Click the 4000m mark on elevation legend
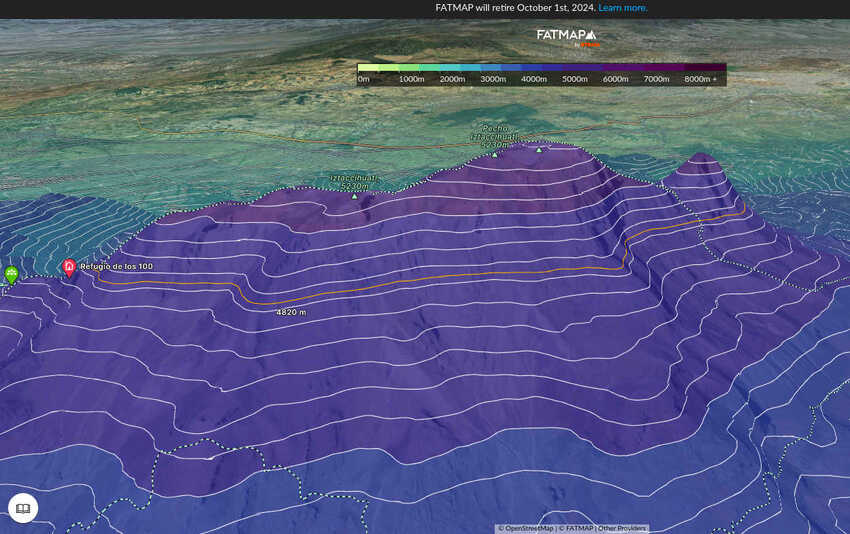This screenshot has height=534, width=850. (x=534, y=78)
